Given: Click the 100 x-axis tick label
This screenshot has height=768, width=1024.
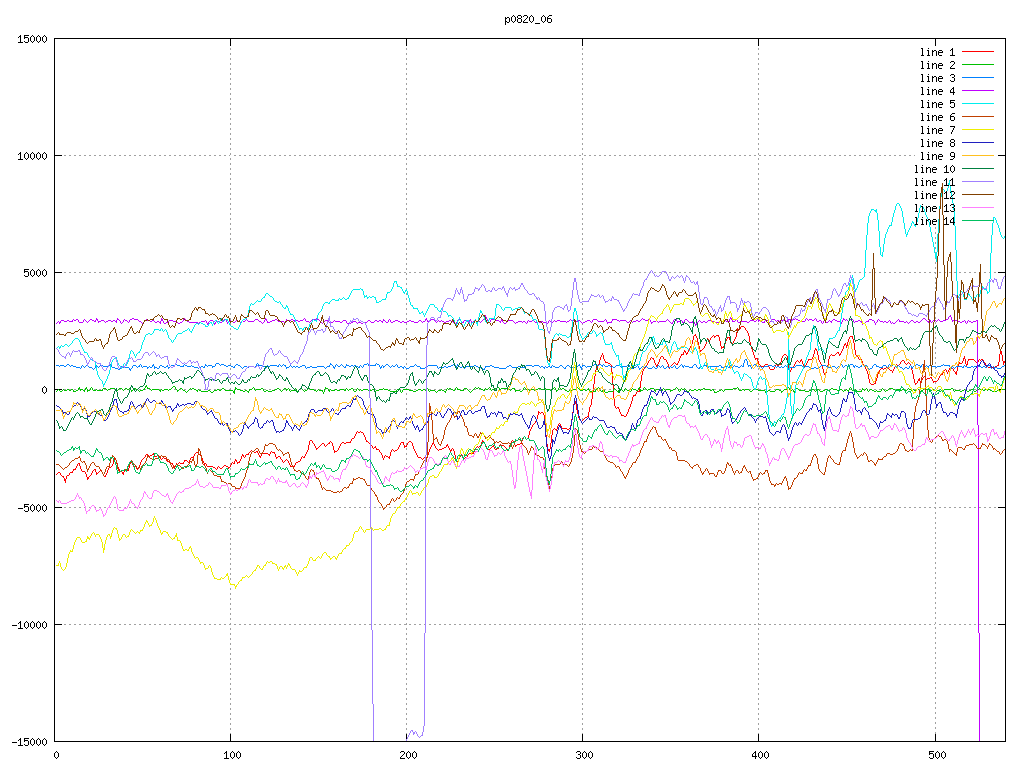Looking at the screenshot, I should tap(231, 756).
